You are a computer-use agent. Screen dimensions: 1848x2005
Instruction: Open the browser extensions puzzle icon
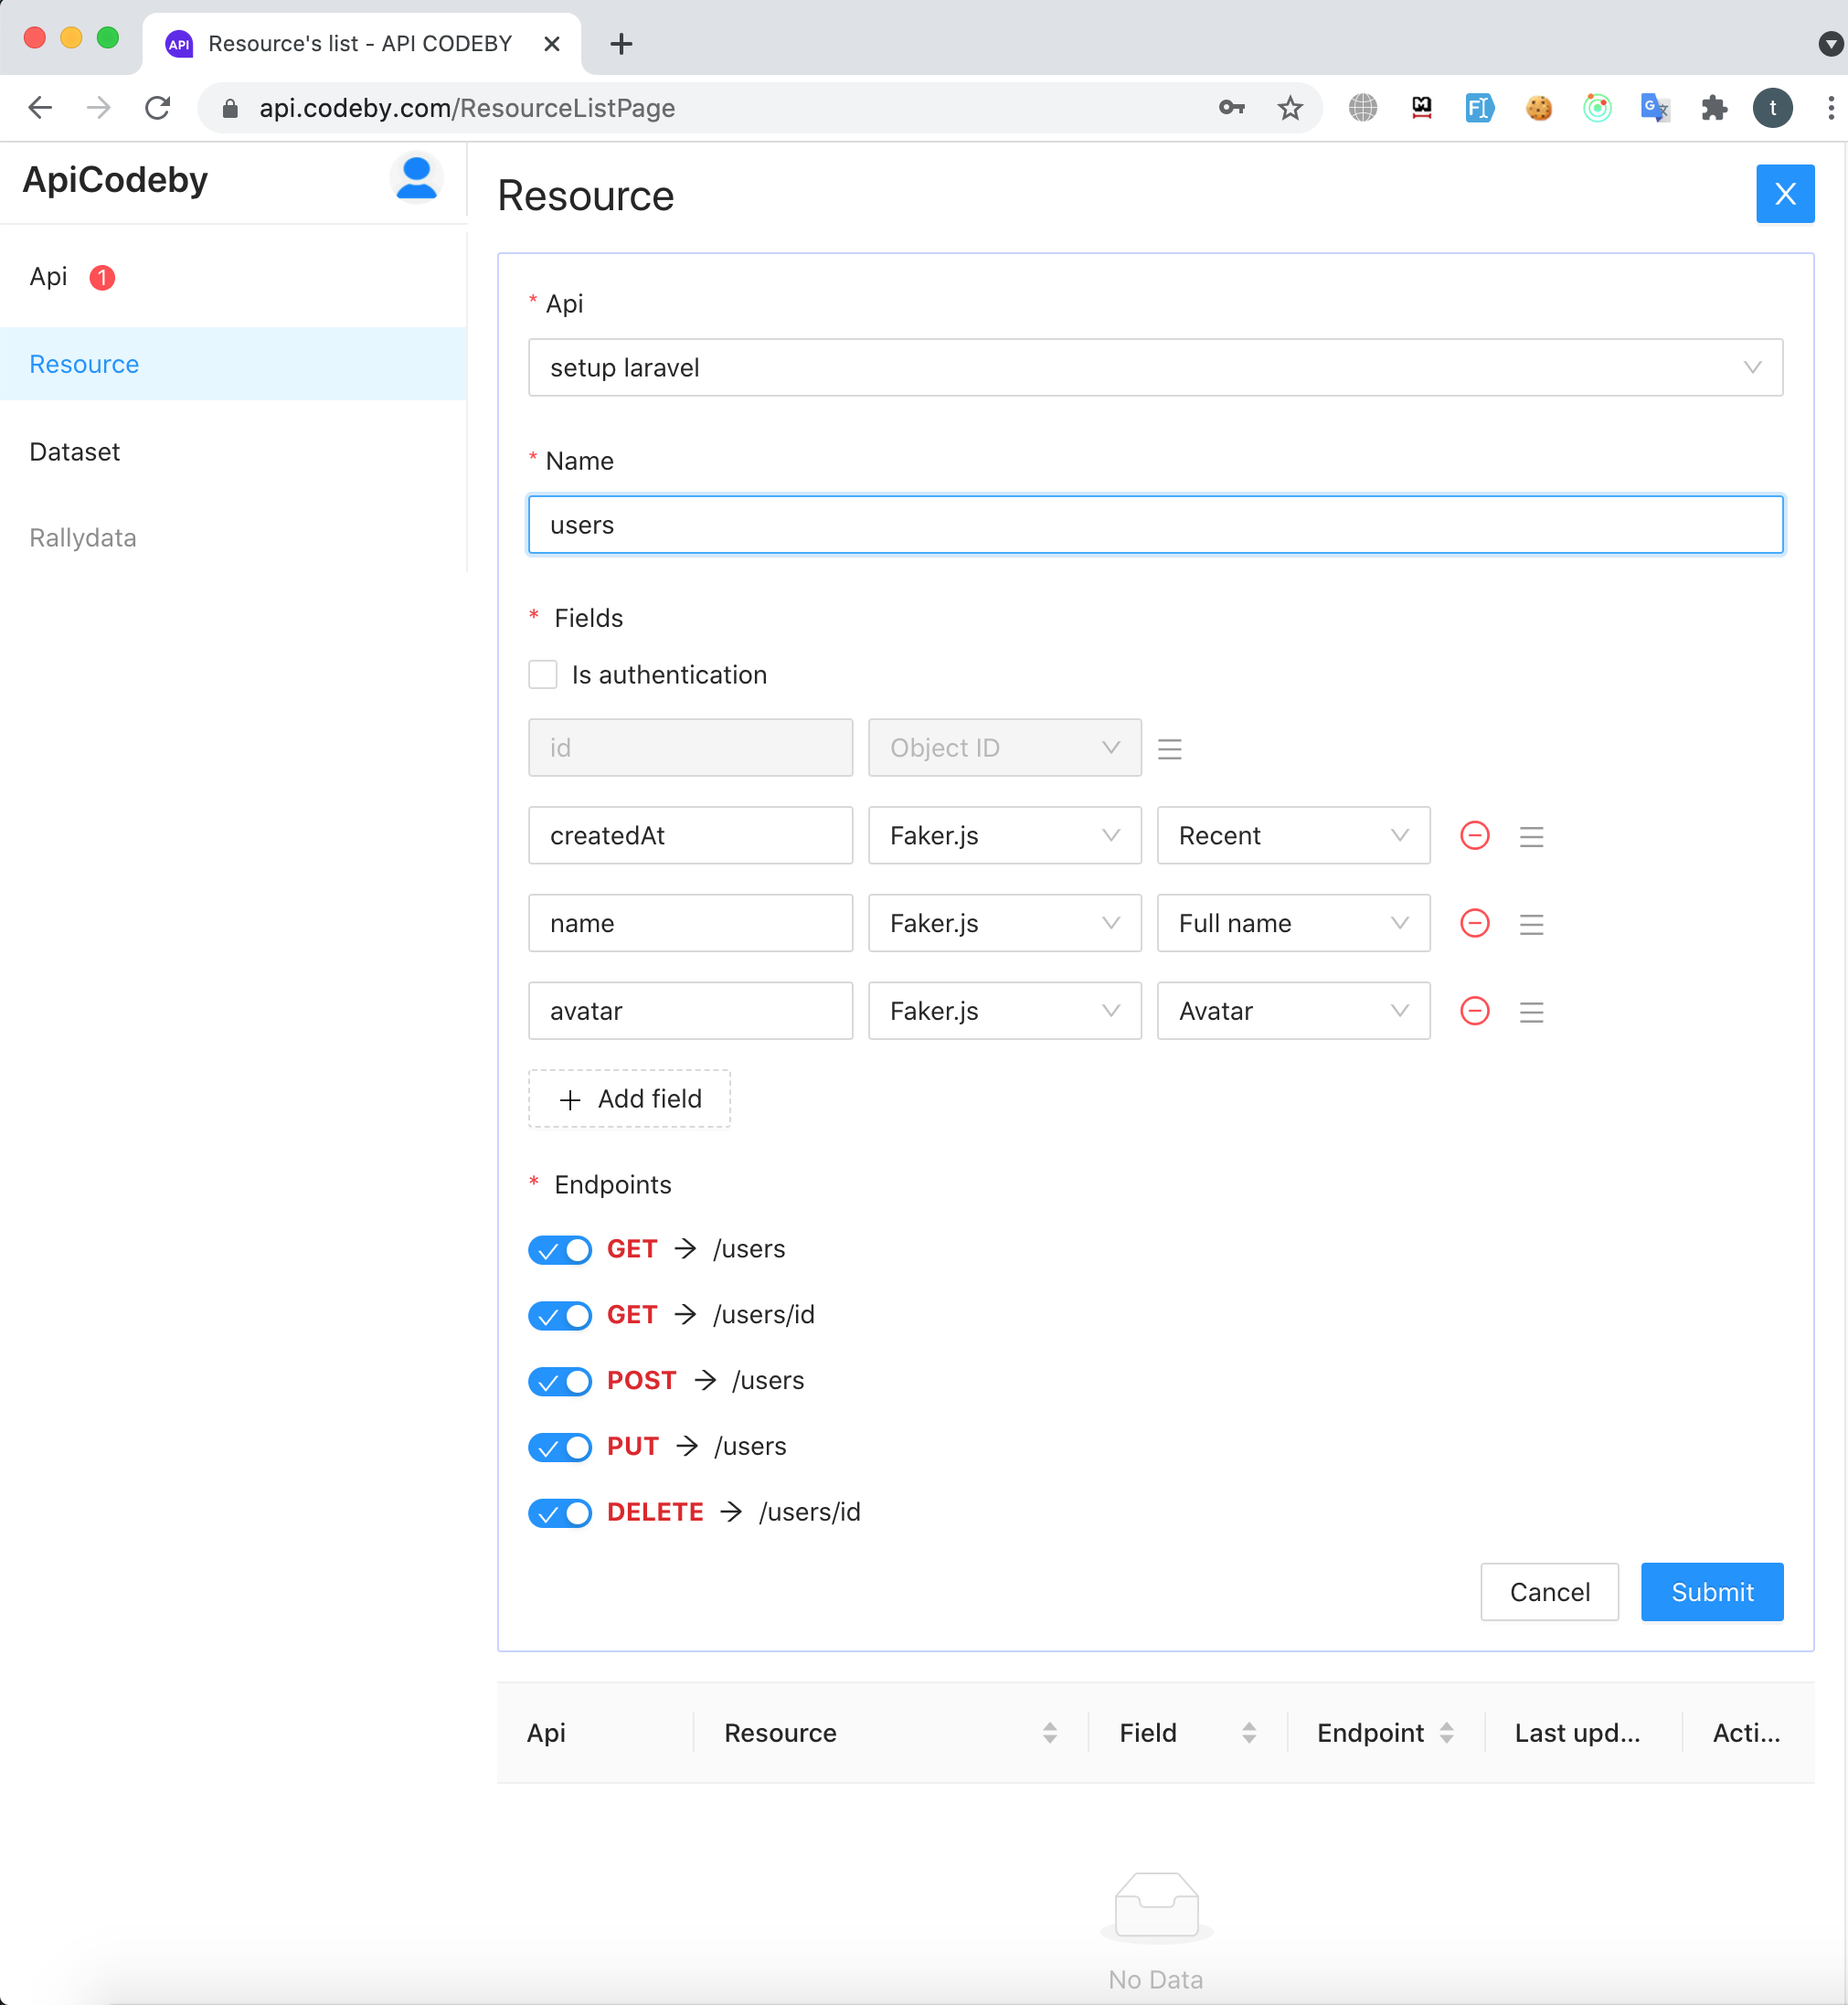coord(1714,108)
